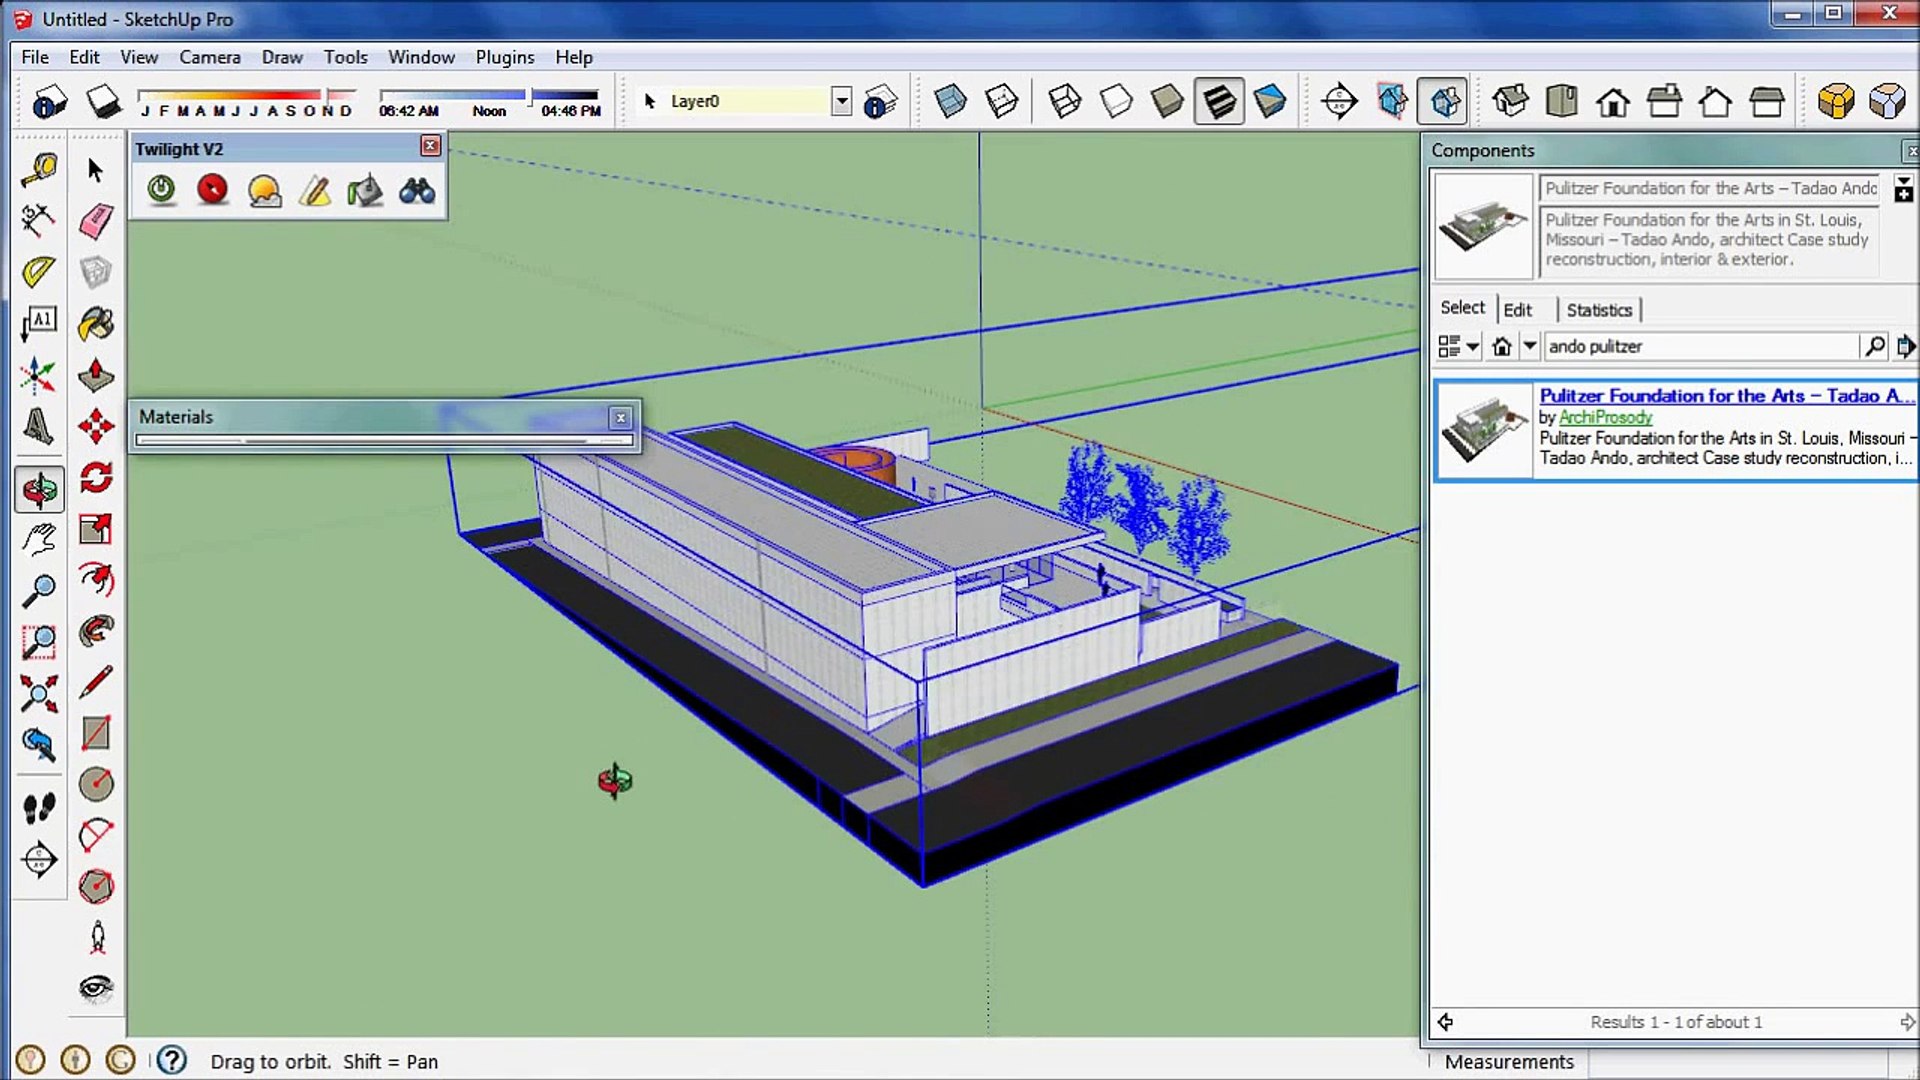This screenshot has height=1080, width=1920.
Task: Expand the Layer0 dropdown
Action: coord(841,101)
